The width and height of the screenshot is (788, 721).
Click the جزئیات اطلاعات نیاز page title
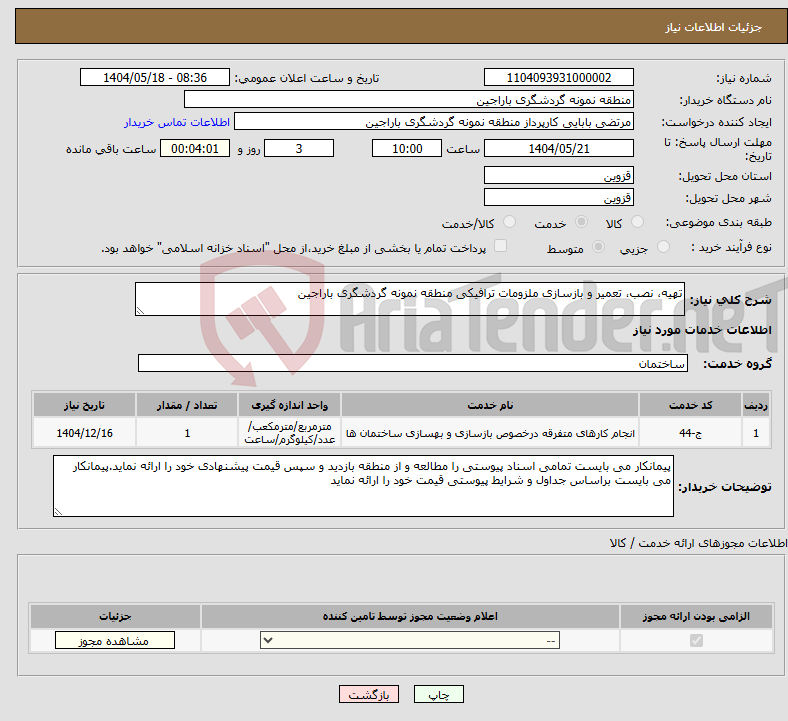point(714,27)
